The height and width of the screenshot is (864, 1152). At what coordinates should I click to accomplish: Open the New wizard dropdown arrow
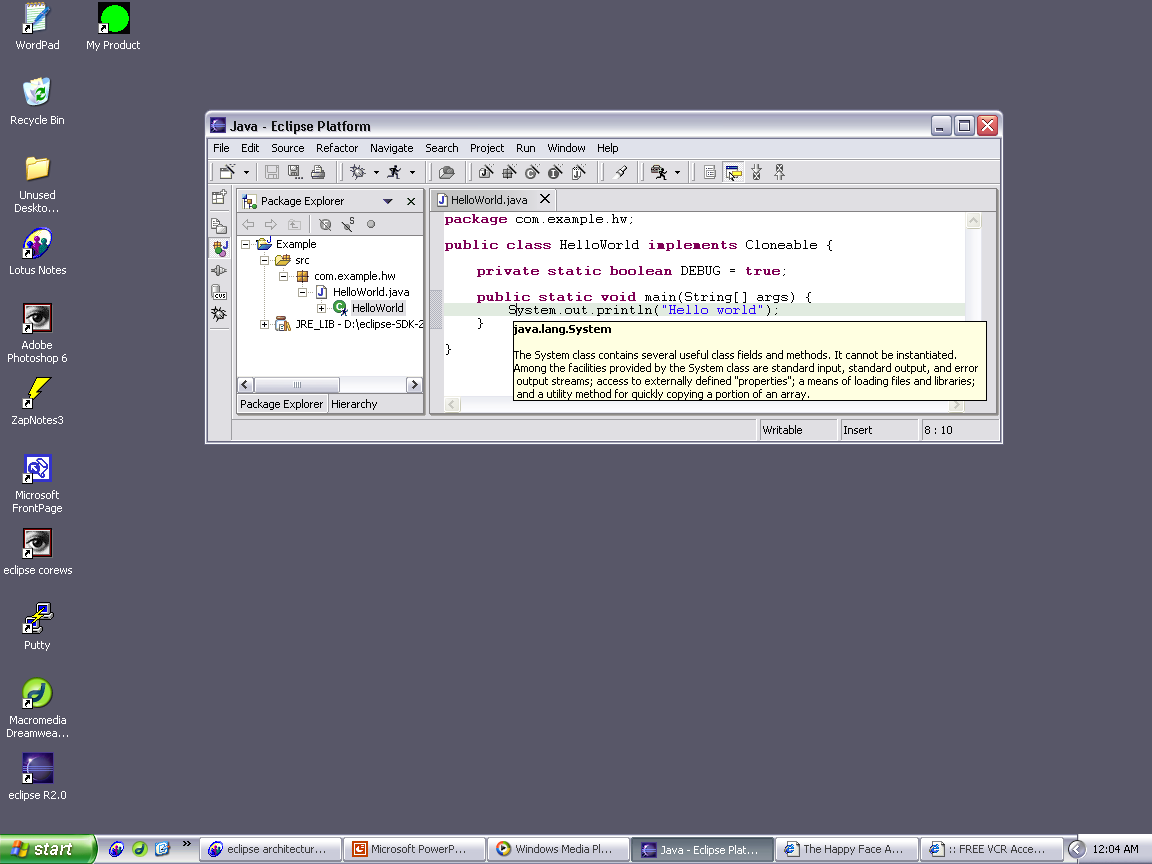tap(246, 172)
